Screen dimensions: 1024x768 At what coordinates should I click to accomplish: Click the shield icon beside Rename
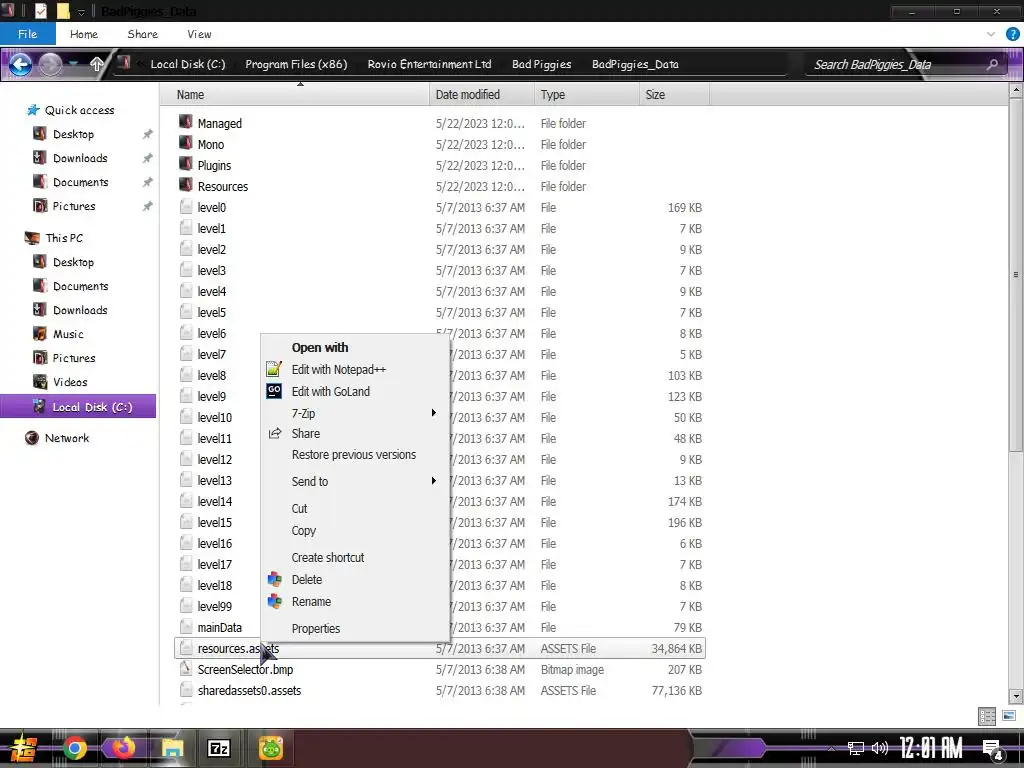tap(274, 601)
